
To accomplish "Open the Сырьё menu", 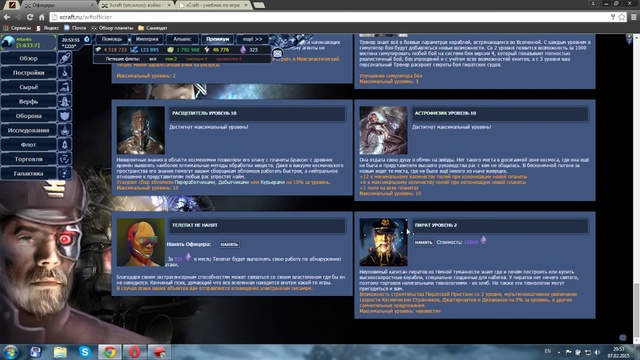I will coord(29,87).
